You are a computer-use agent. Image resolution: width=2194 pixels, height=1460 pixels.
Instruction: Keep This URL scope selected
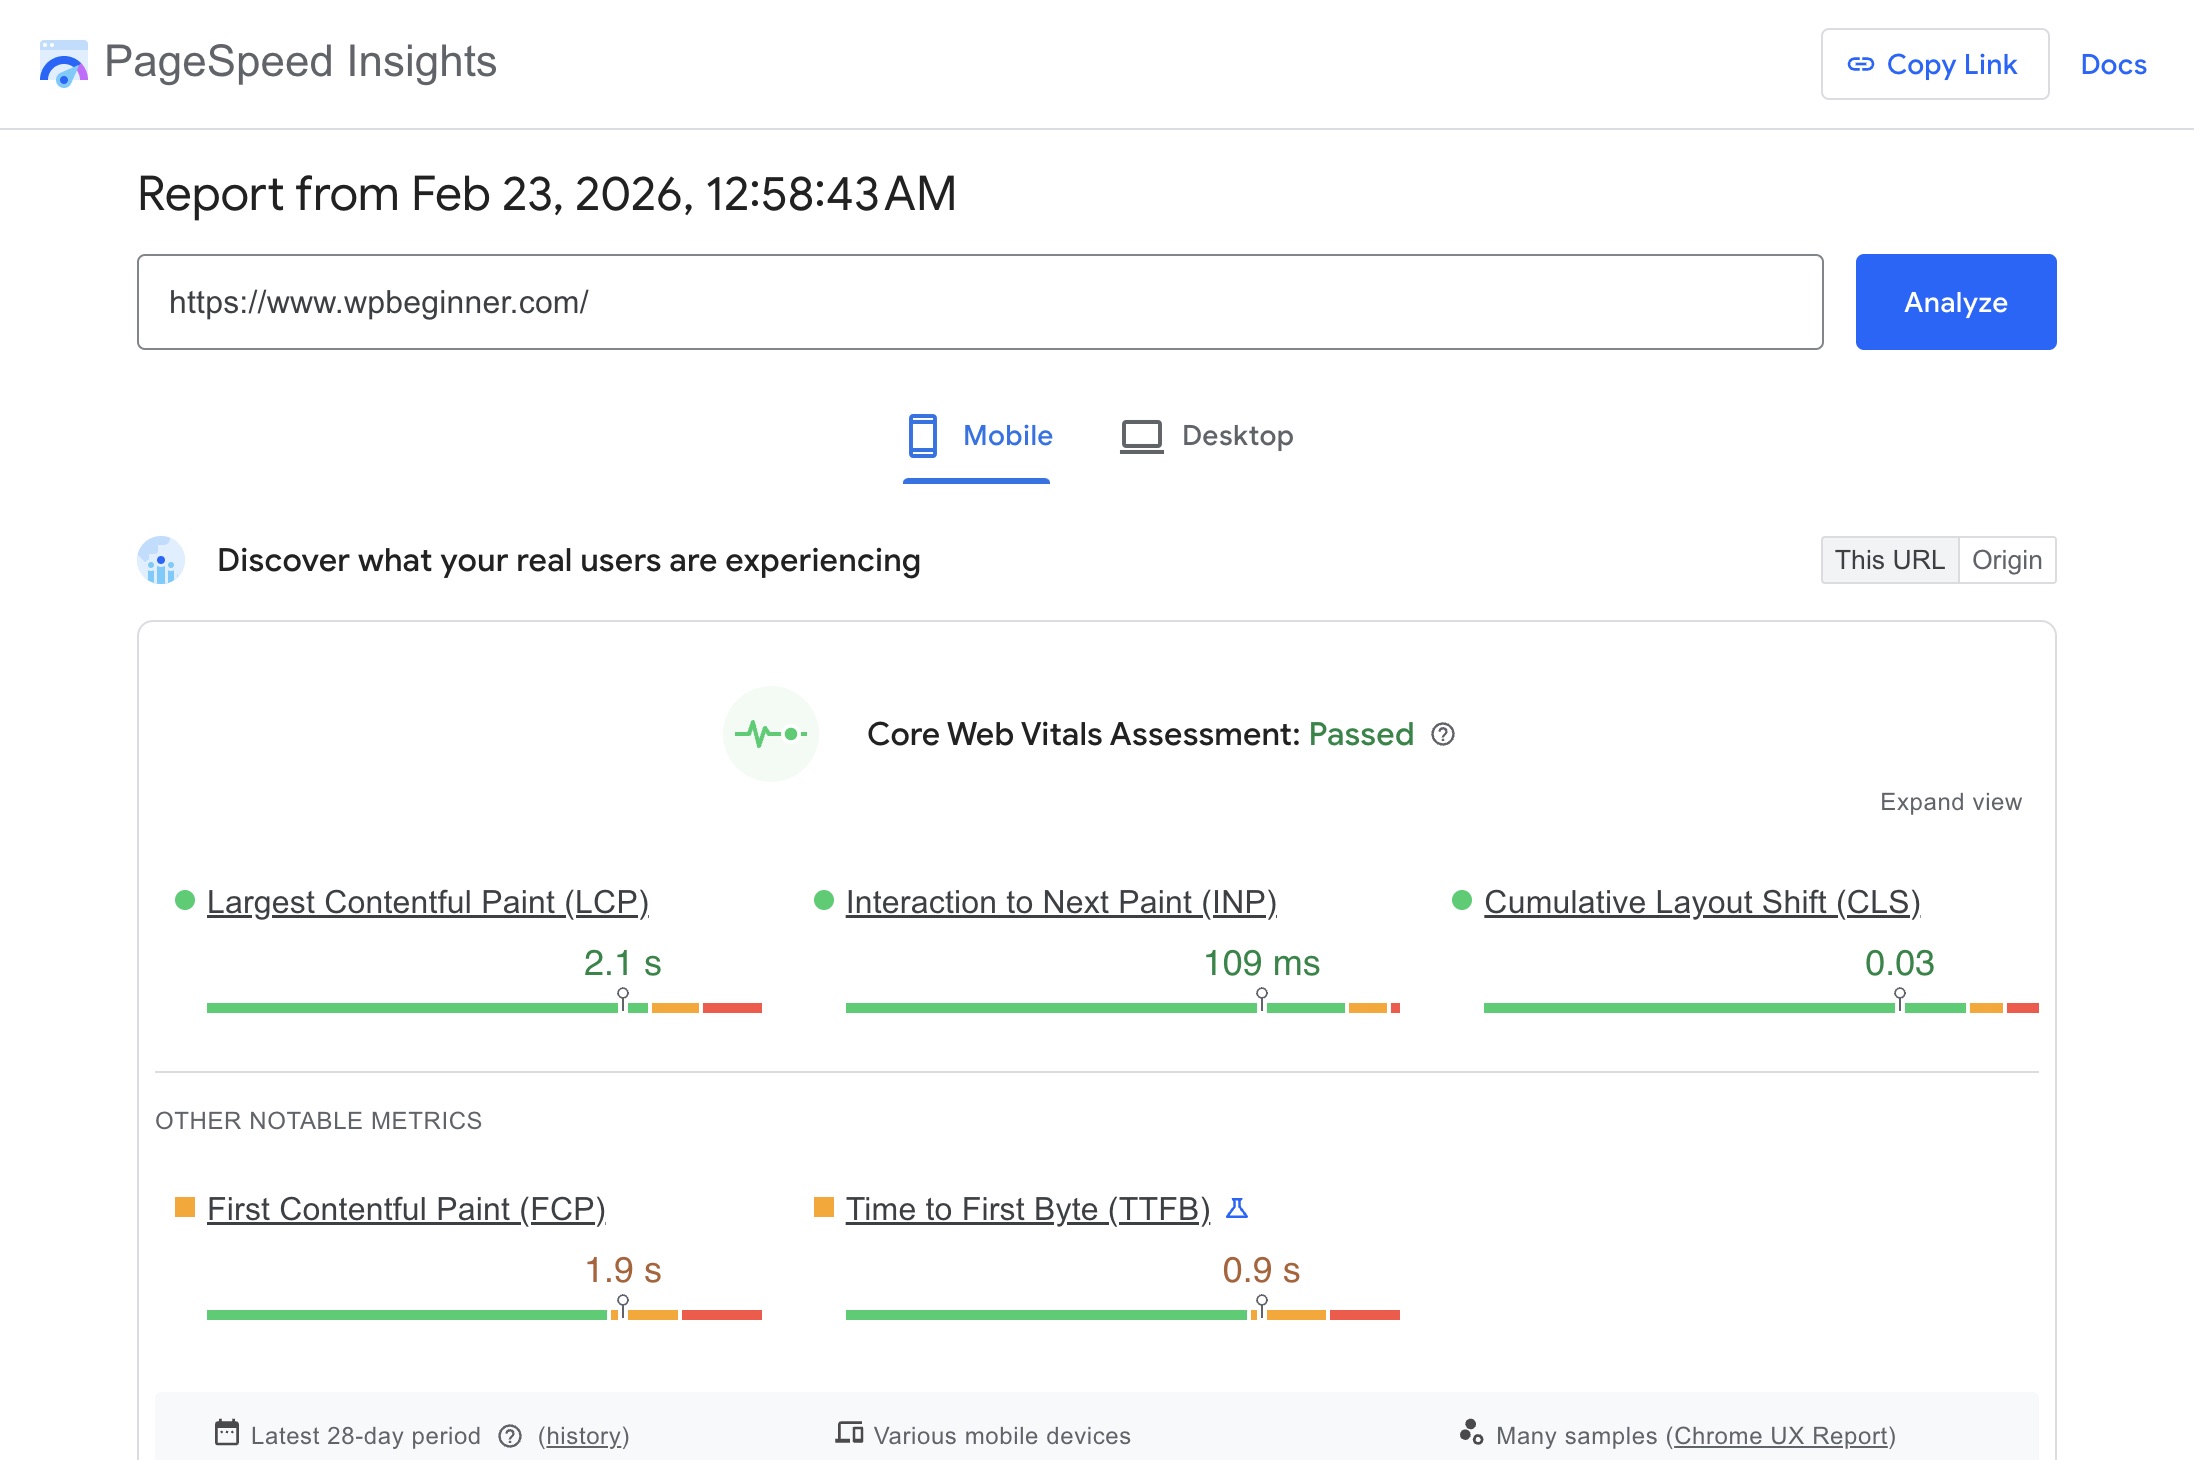1889,560
